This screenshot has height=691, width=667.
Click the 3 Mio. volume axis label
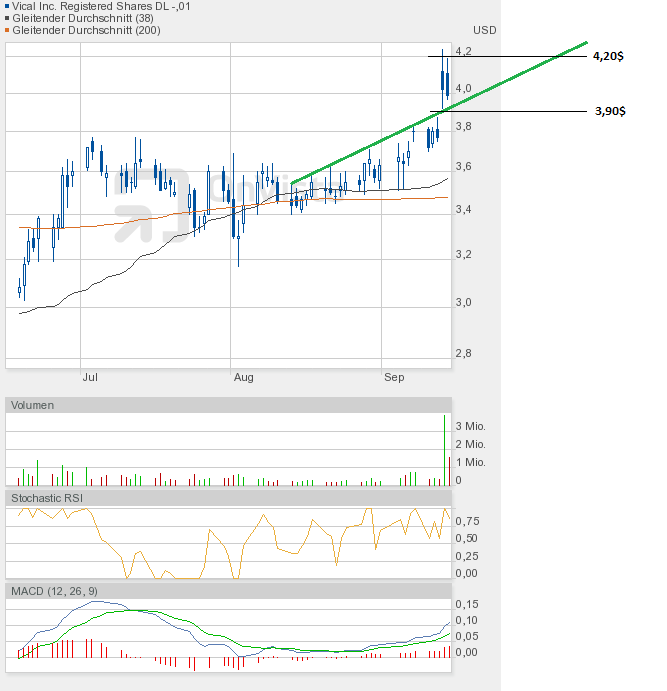(x=471, y=426)
